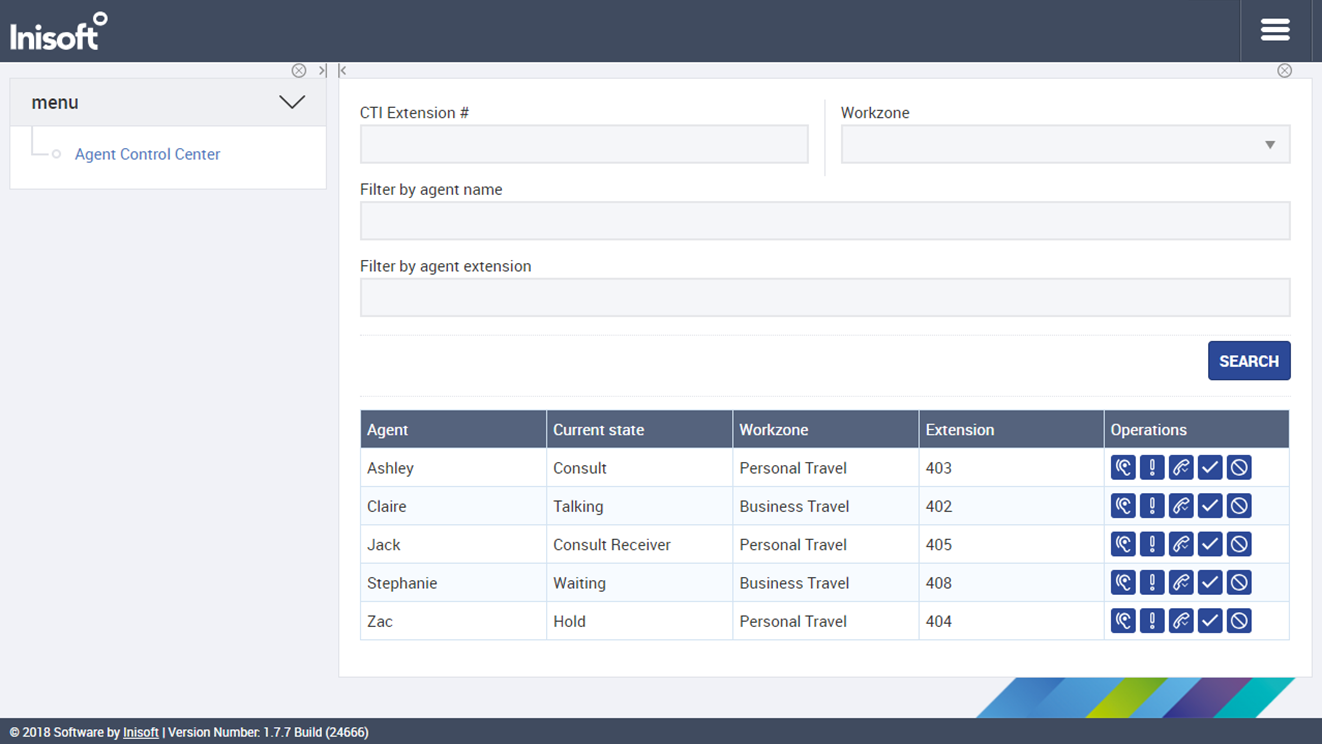The height and width of the screenshot is (744, 1322).
Task: Click the ear listen icon for Ashley
Action: 1123,467
